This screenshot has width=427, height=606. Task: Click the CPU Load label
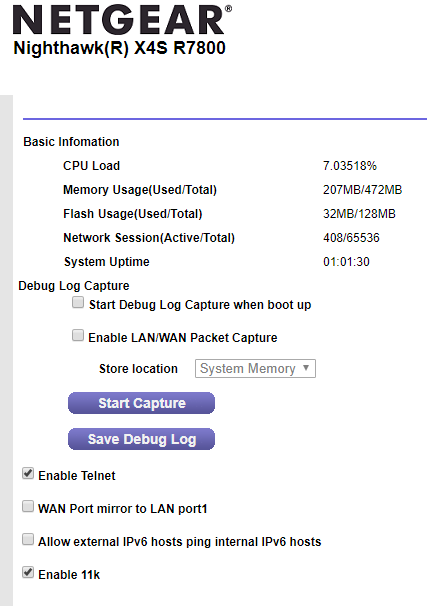tap(92, 166)
